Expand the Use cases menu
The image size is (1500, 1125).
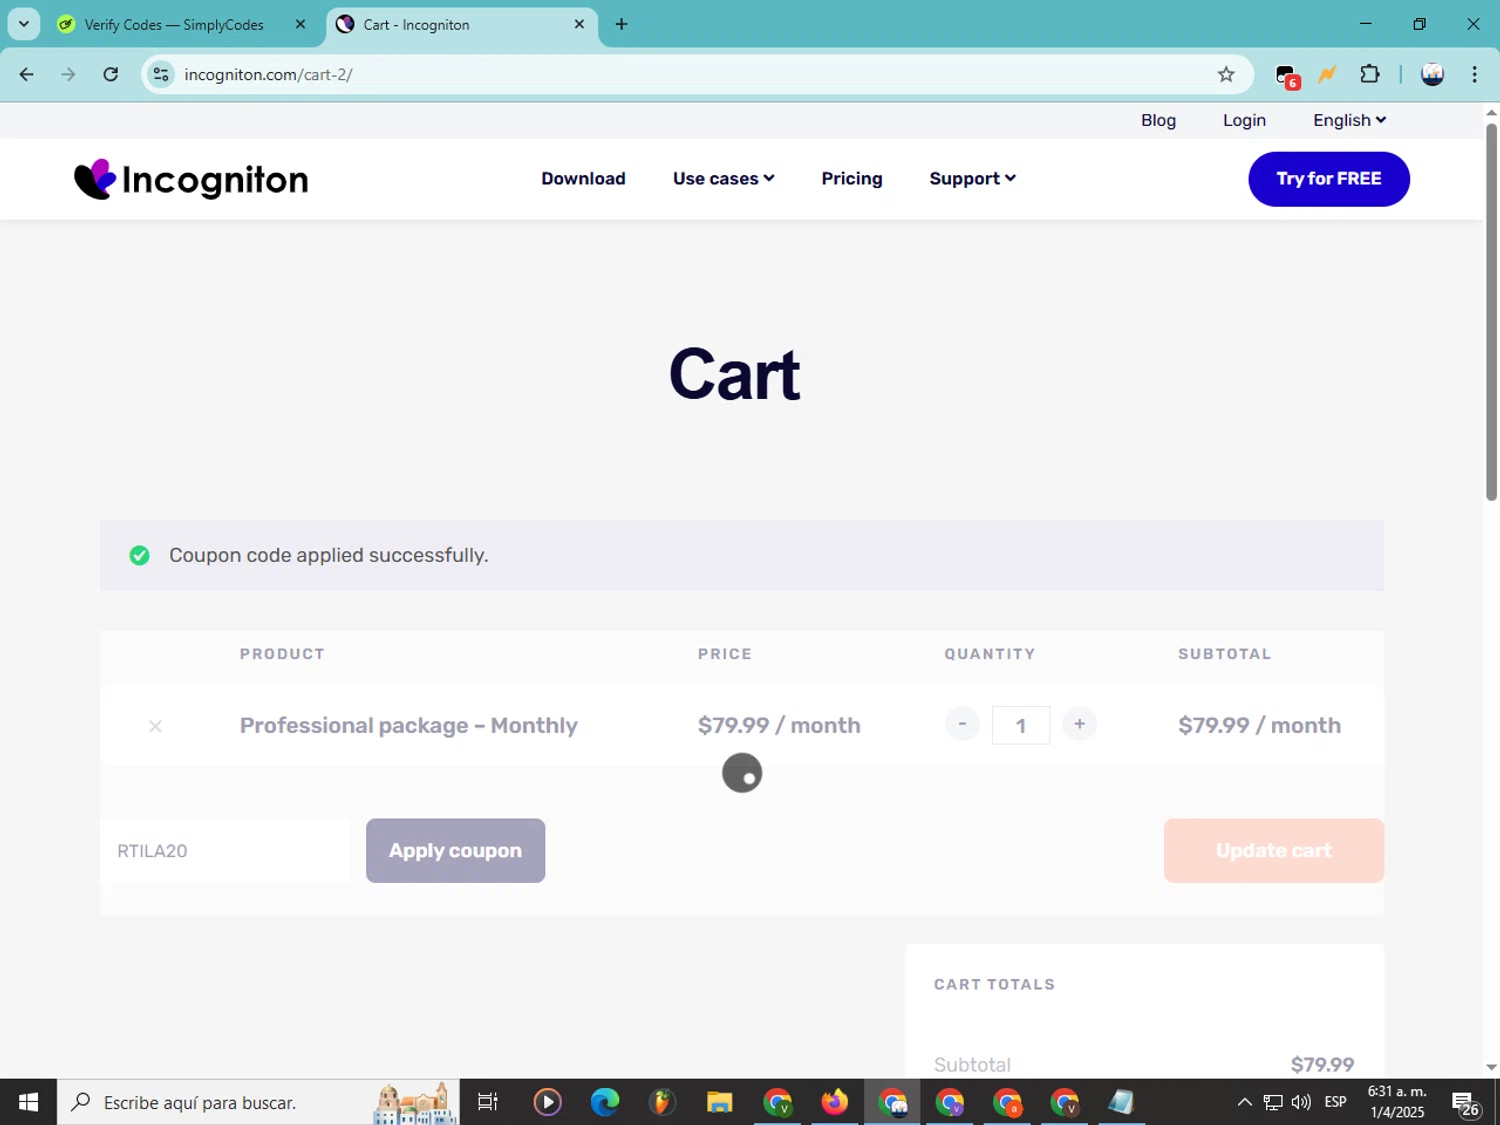(723, 179)
